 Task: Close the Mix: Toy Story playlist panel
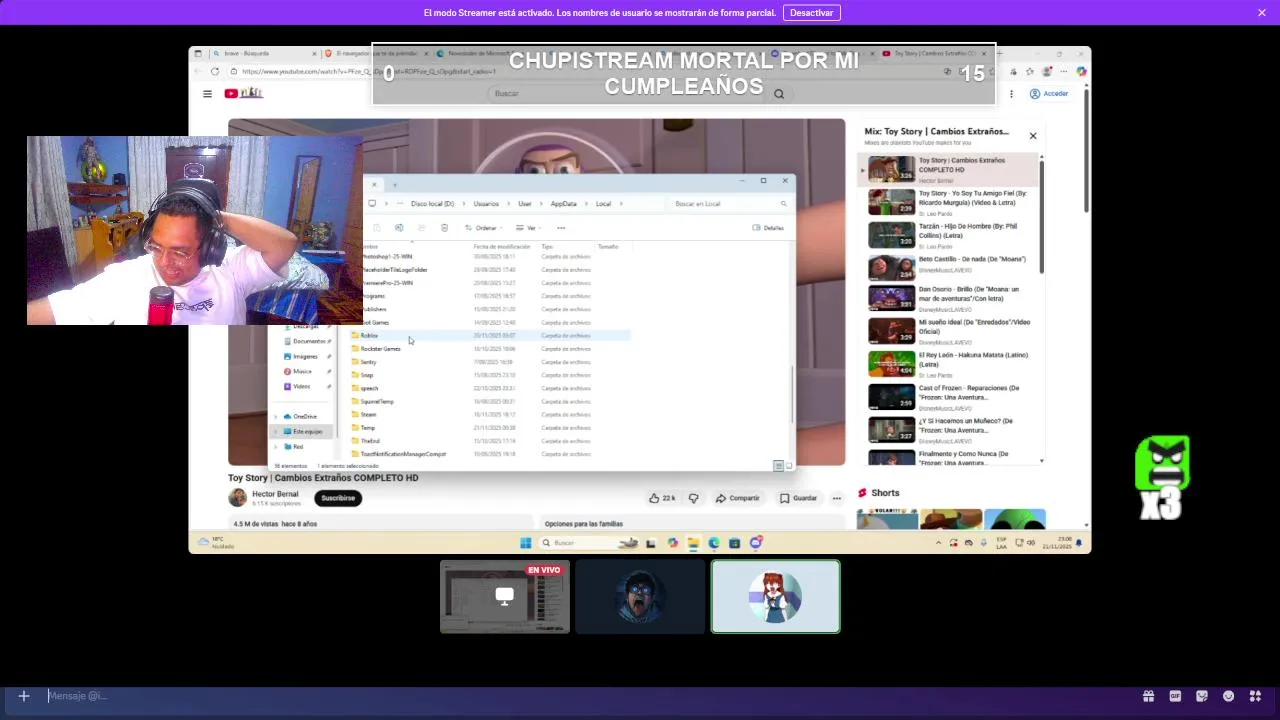tap(1033, 136)
